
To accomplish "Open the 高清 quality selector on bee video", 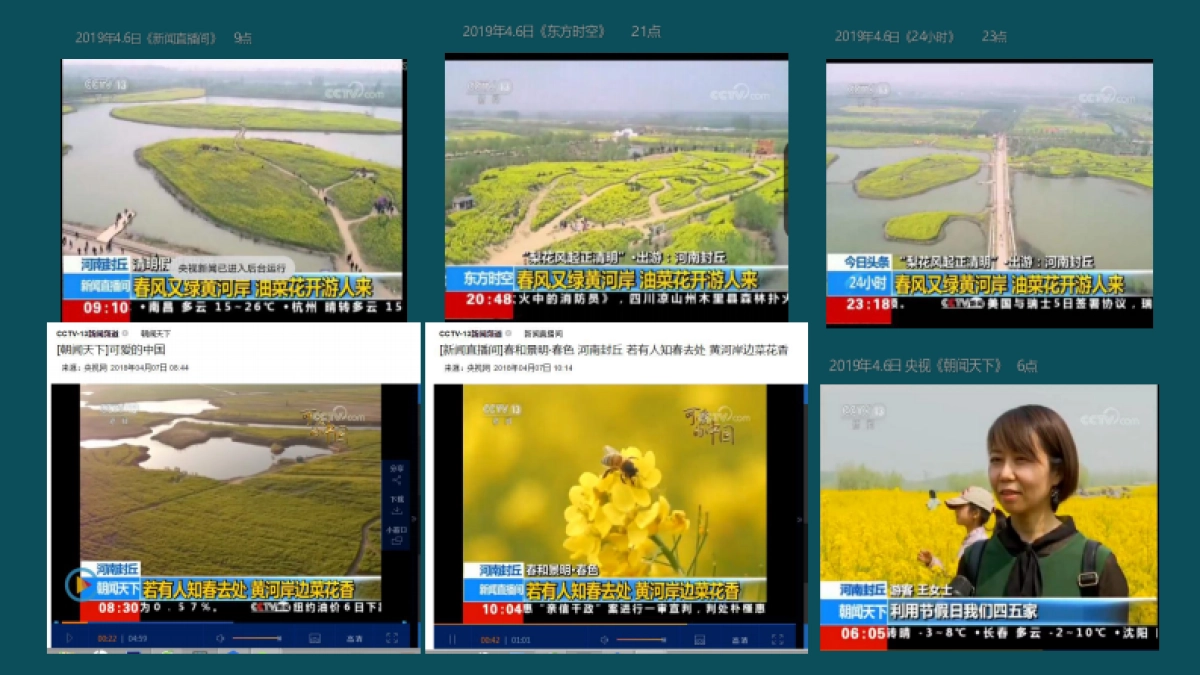I will 739,639.
